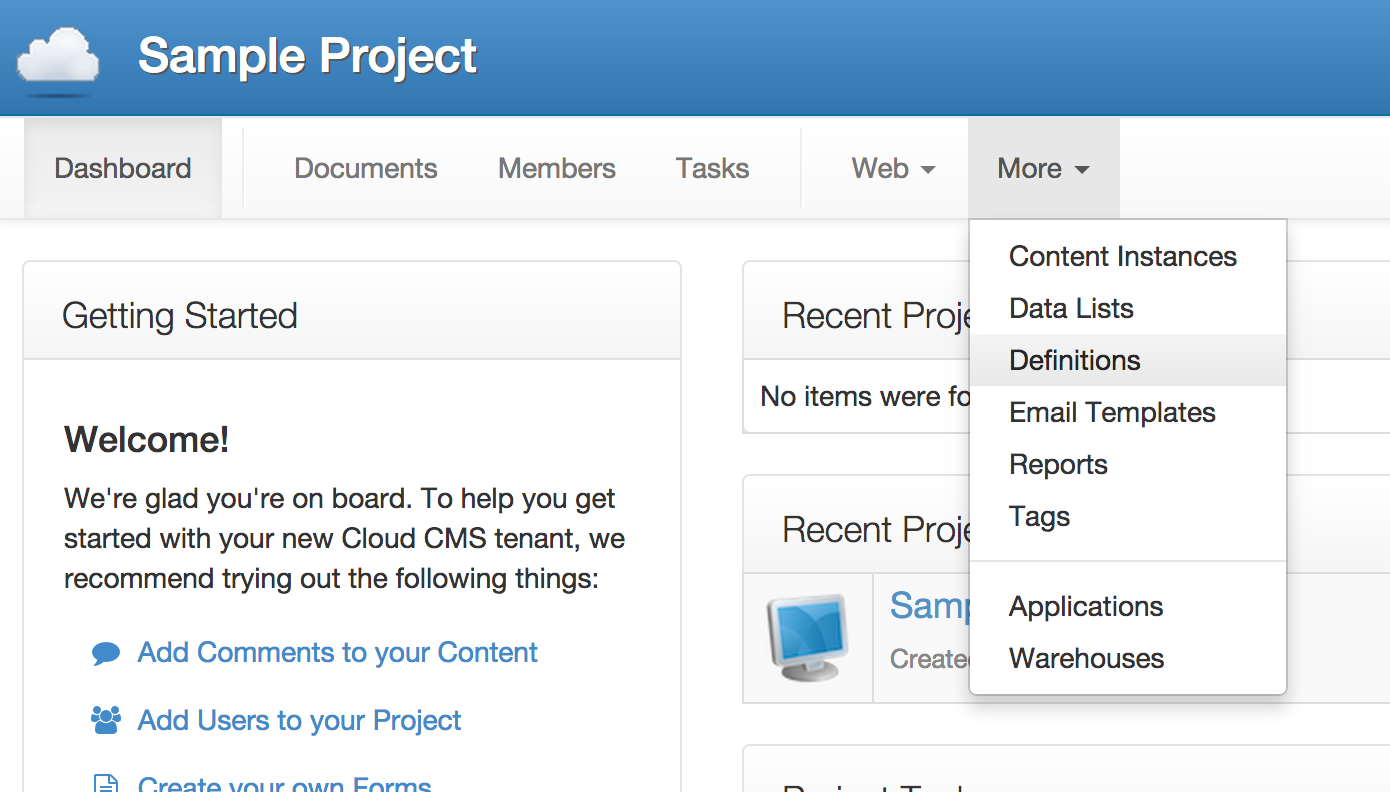This screenshot has width=1390, height=792.
Task: Click the document icon beside Create your own Forms
Action: (x=106, y=783)
